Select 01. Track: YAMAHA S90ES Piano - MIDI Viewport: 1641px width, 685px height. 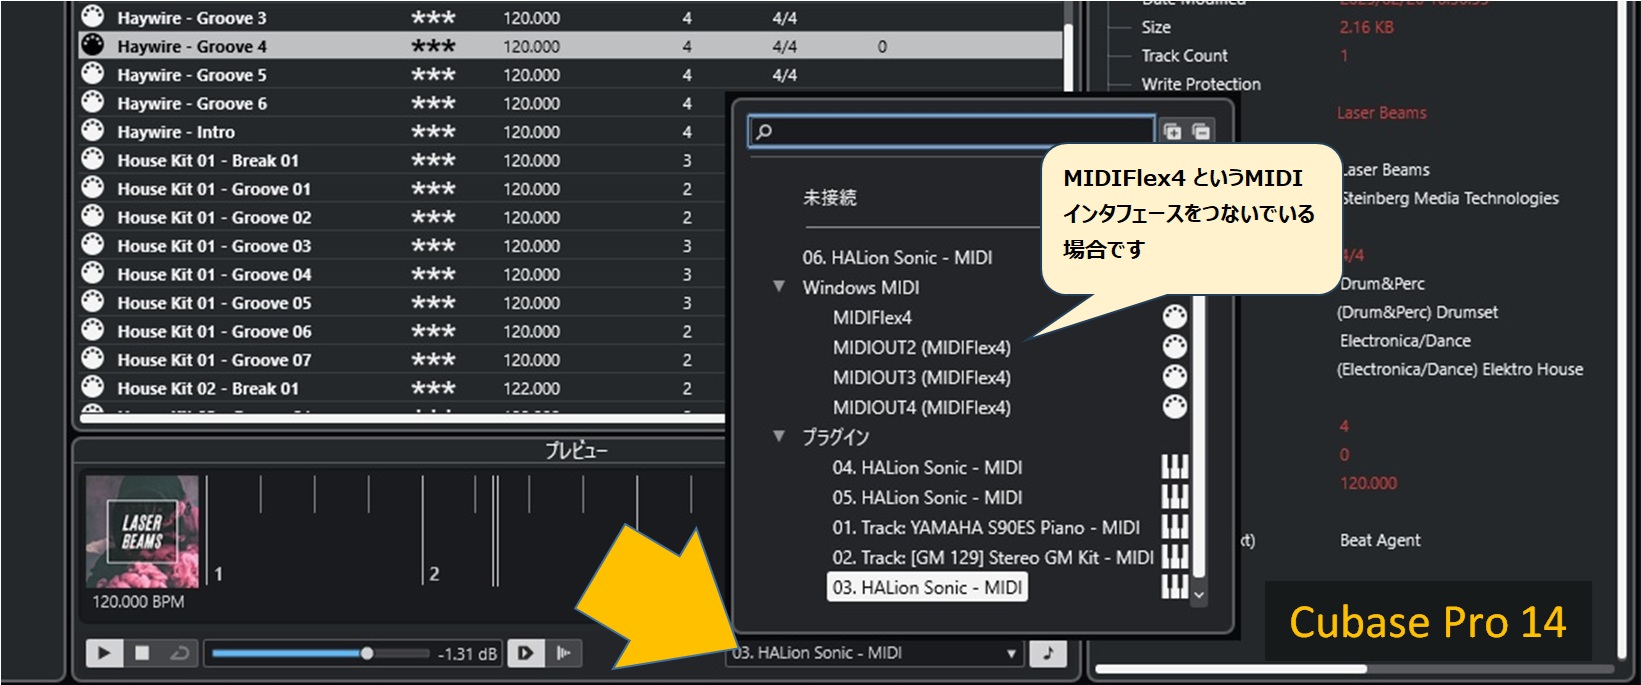click(985, 527)
